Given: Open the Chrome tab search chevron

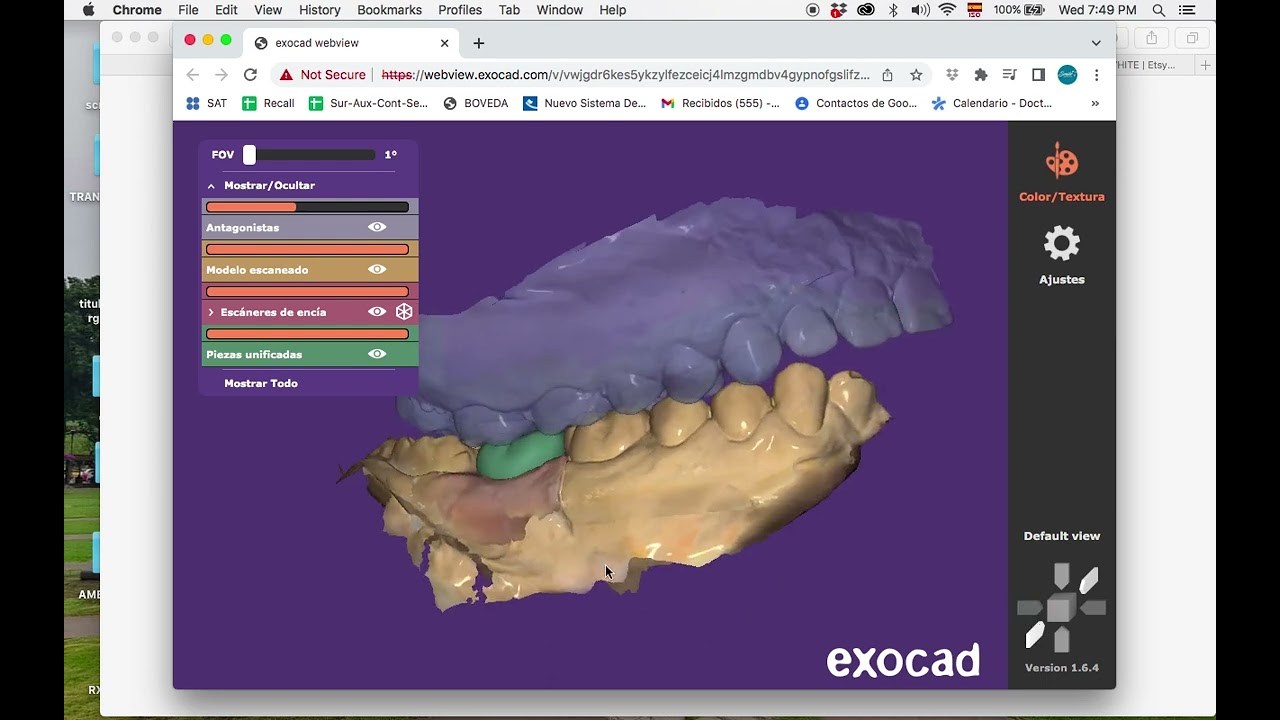Looking at the screenshot, I should [1096, 43].
